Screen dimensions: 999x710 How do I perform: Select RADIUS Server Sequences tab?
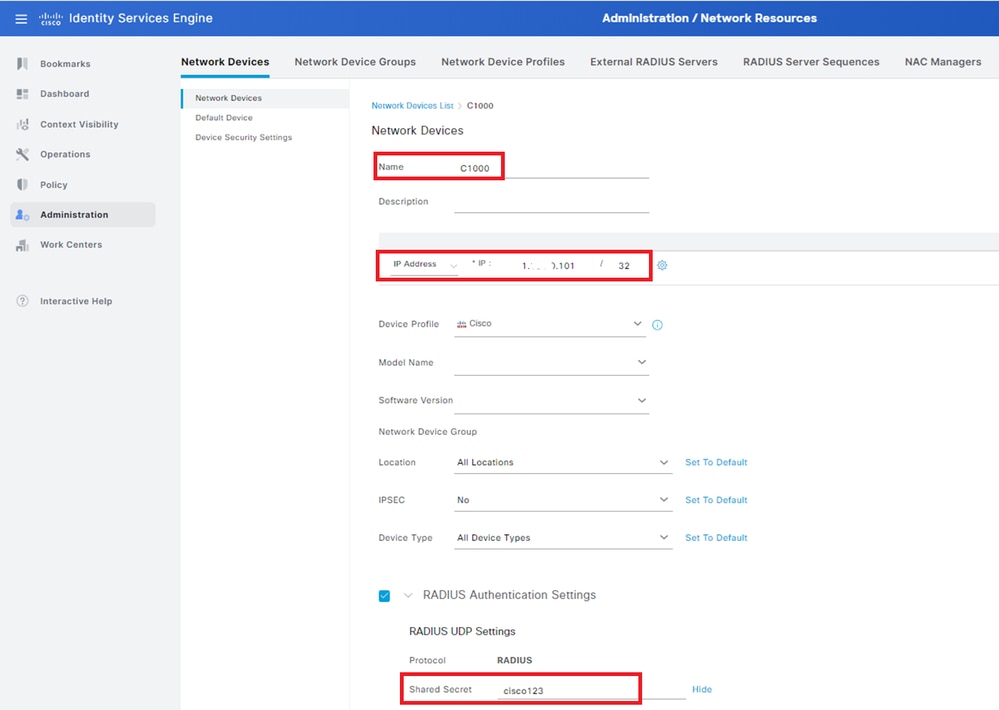coord(811,62)
